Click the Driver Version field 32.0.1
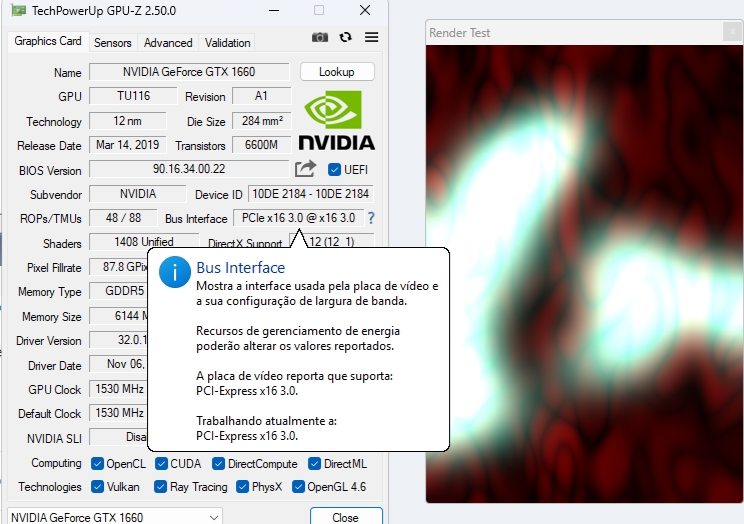Viewport: 744px width, 524px height. click(x=119, y=340)
